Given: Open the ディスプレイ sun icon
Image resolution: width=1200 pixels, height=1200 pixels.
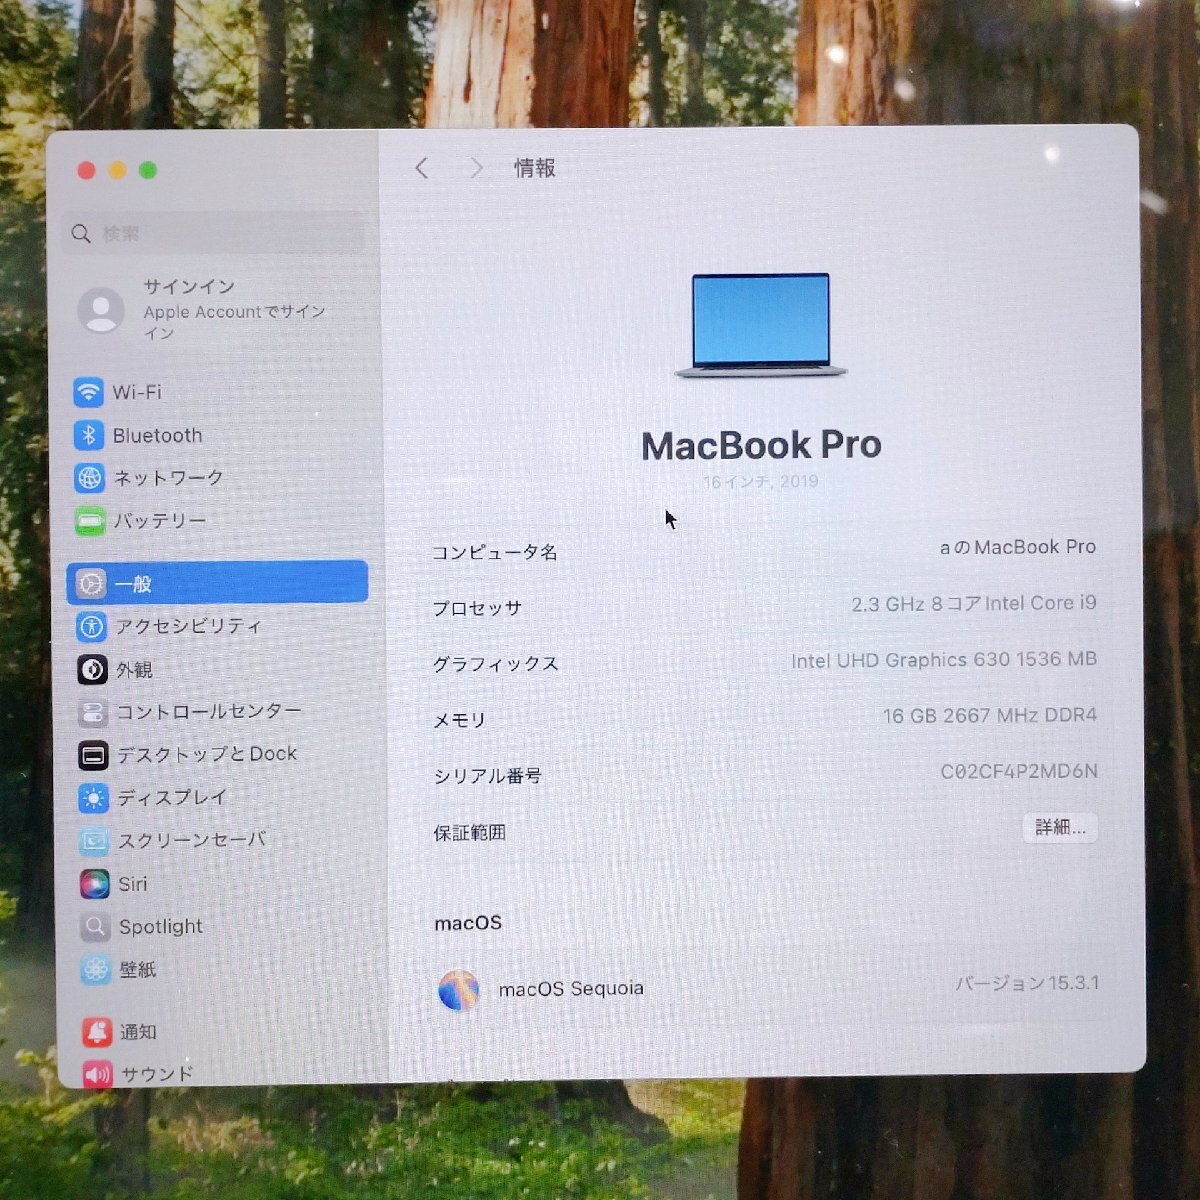Looking at the screenshot, I should [93, 798].
